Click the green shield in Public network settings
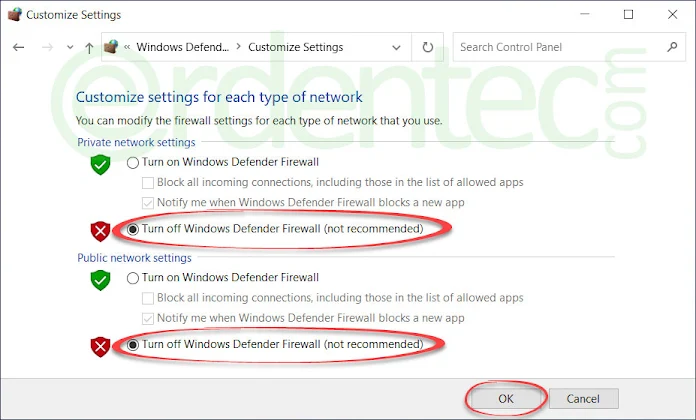Screen dimensions: 696x420 coord(100,280)
